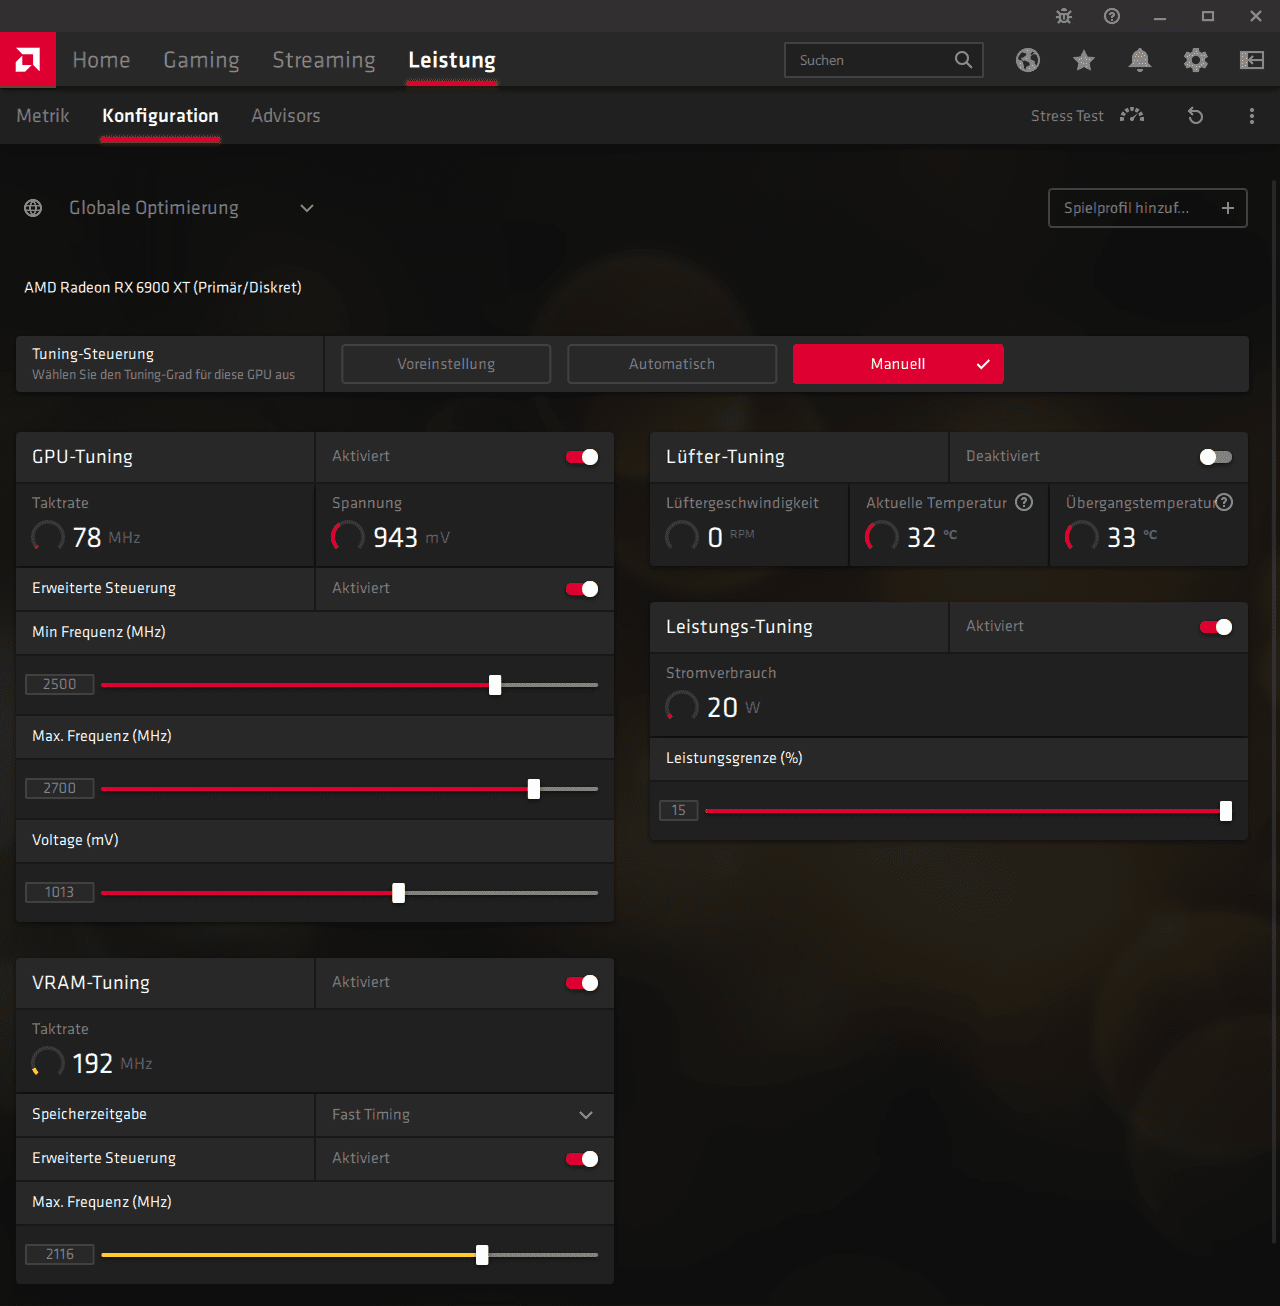Click the help icon next to Aktuelle Temperatur
Screen dimensions: 1280x1306
click(1024, 502)
